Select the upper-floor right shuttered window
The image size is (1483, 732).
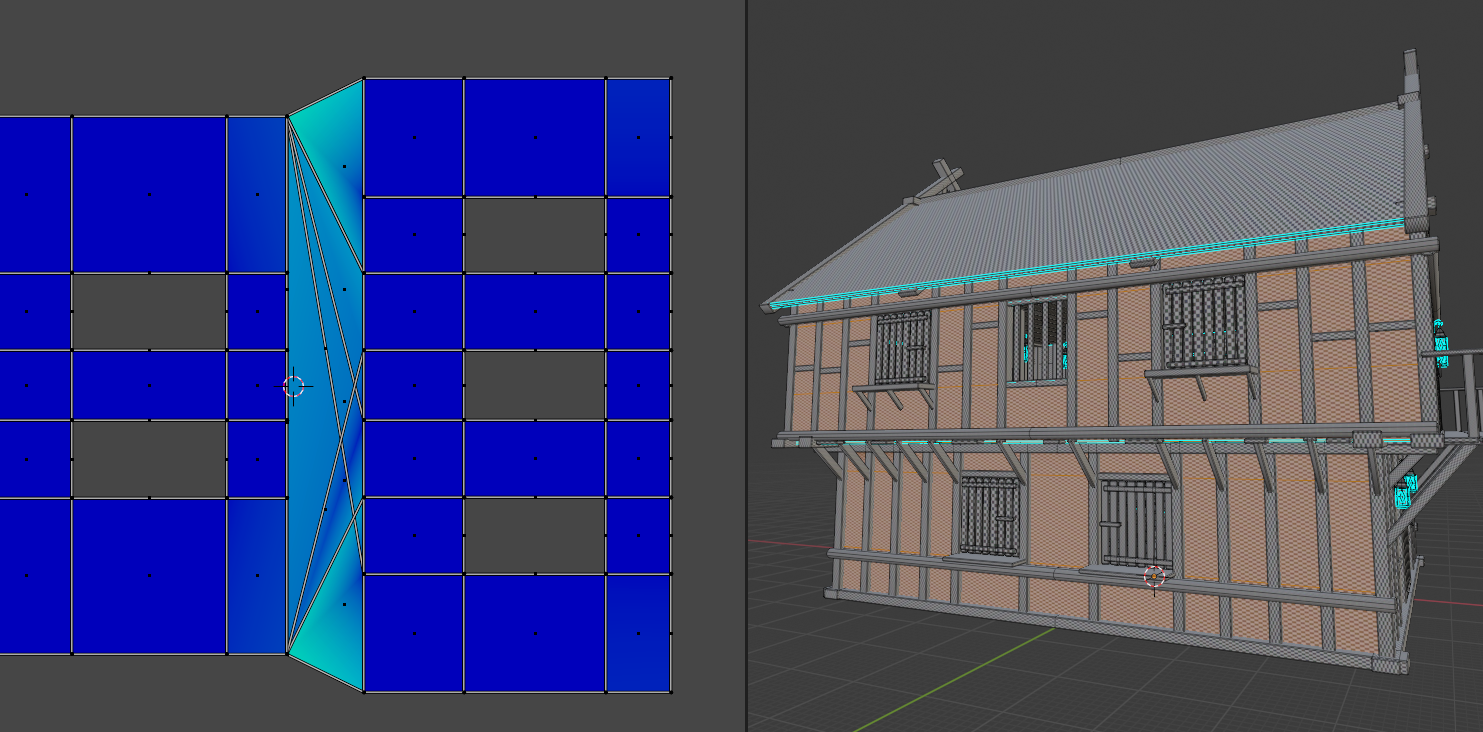[x=1204, y=323]
